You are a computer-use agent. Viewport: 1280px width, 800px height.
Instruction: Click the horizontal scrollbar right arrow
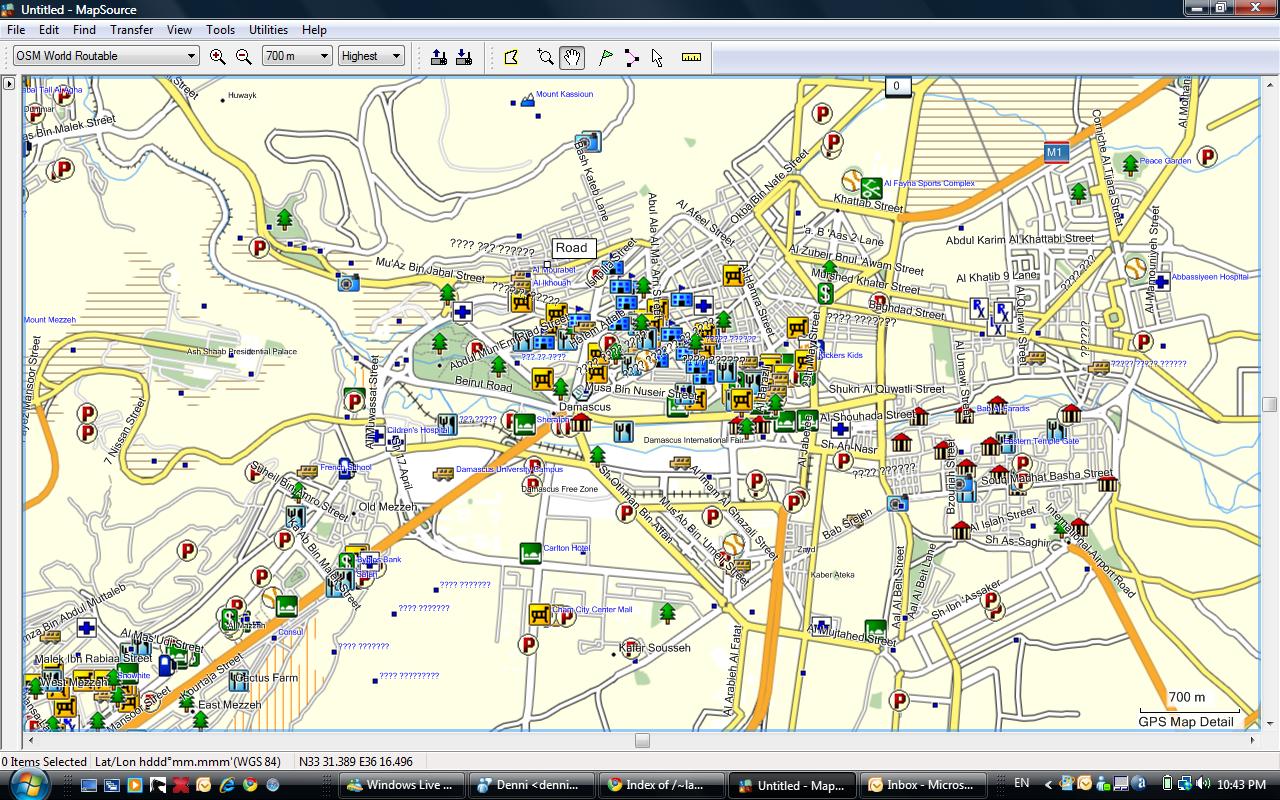pyautogui.click(x=1254, y=741)
